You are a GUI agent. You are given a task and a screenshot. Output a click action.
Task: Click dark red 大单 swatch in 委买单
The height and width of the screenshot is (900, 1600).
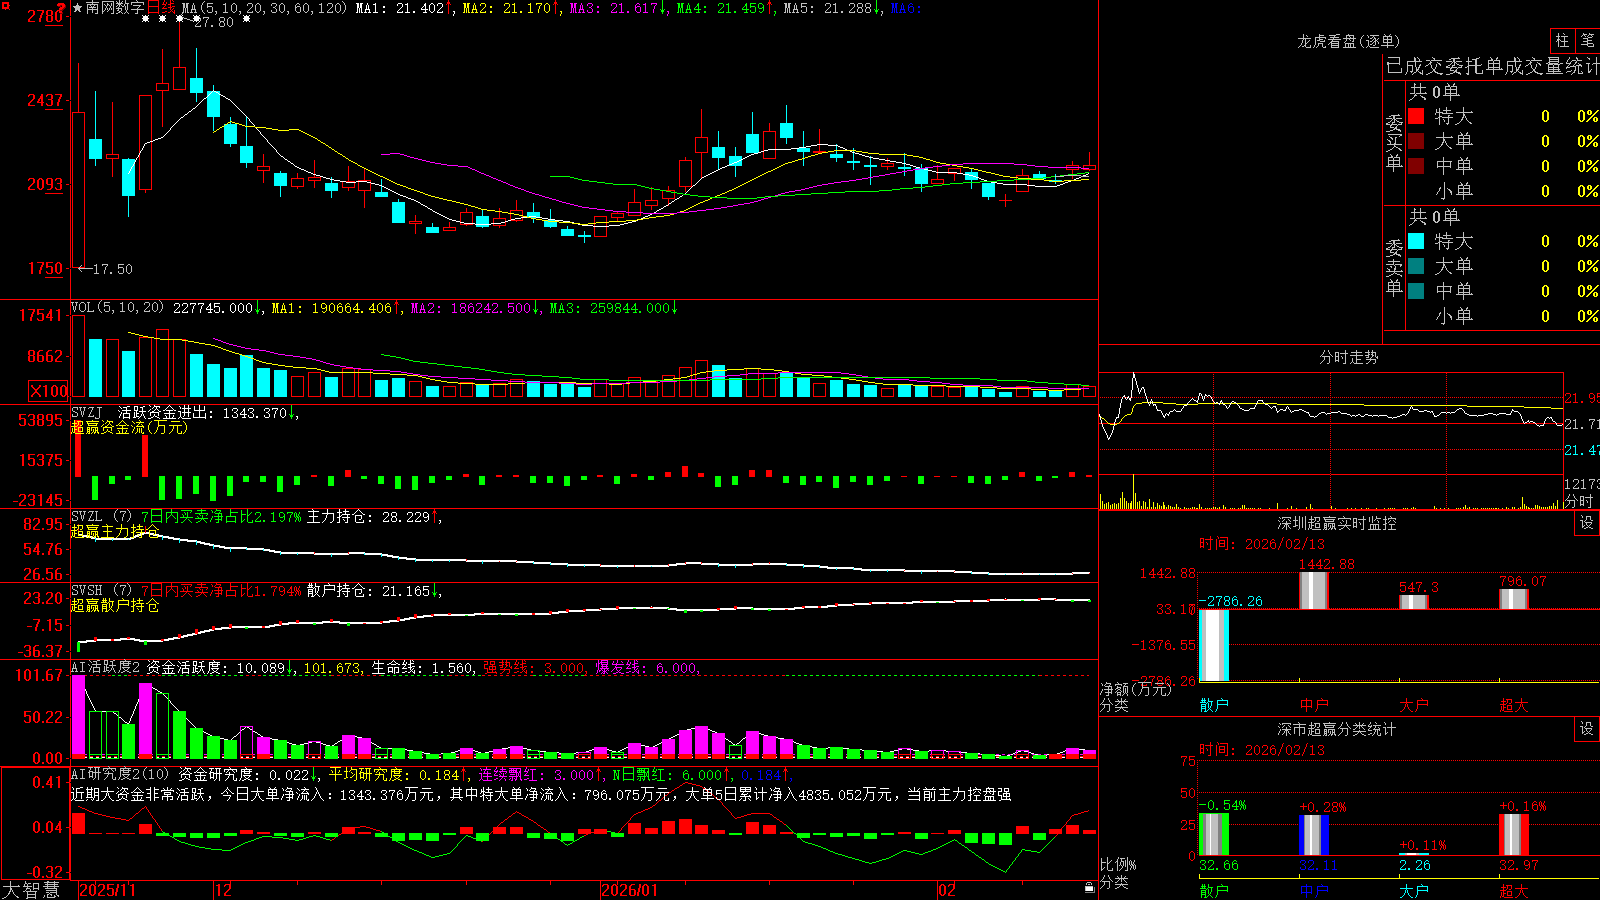[1416, 141]
